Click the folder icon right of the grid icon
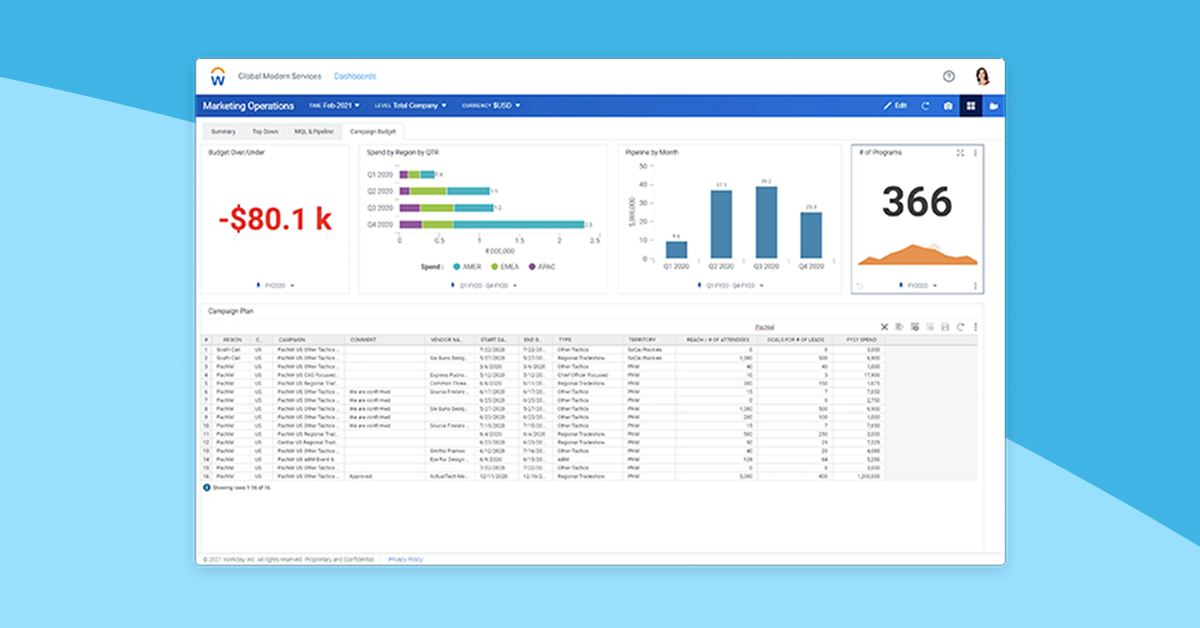 992,105
